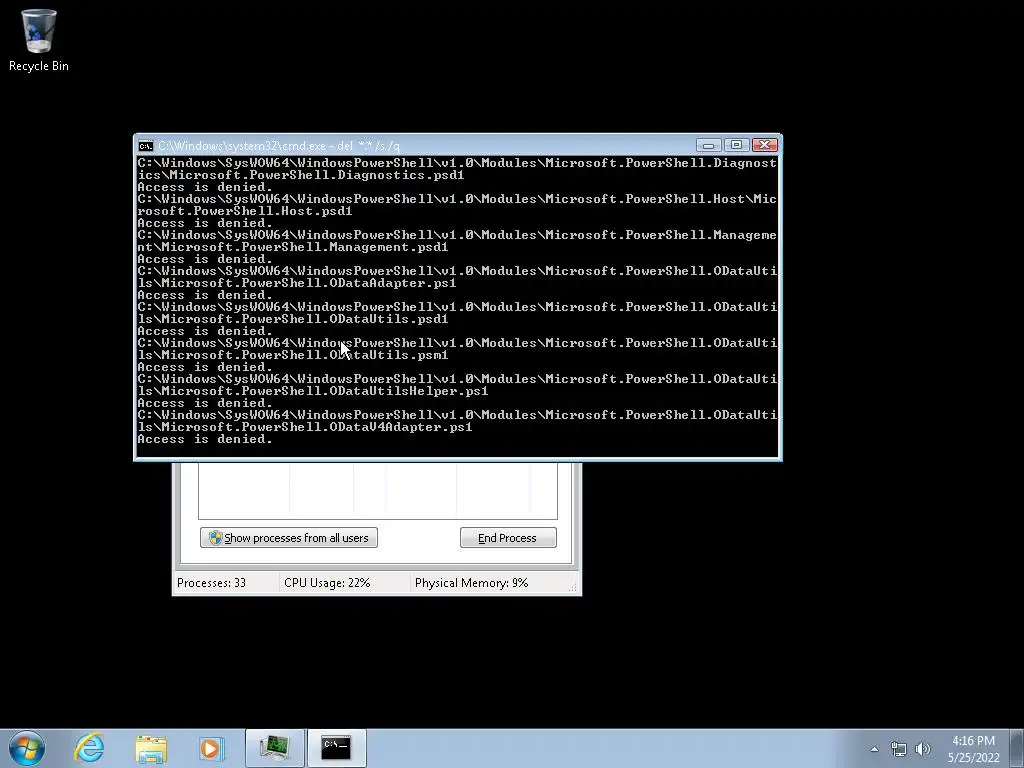Viewport: 1024px width, 768px height.
Task: Click Physical Memory: 9% status entry
Action: [472, 583]
